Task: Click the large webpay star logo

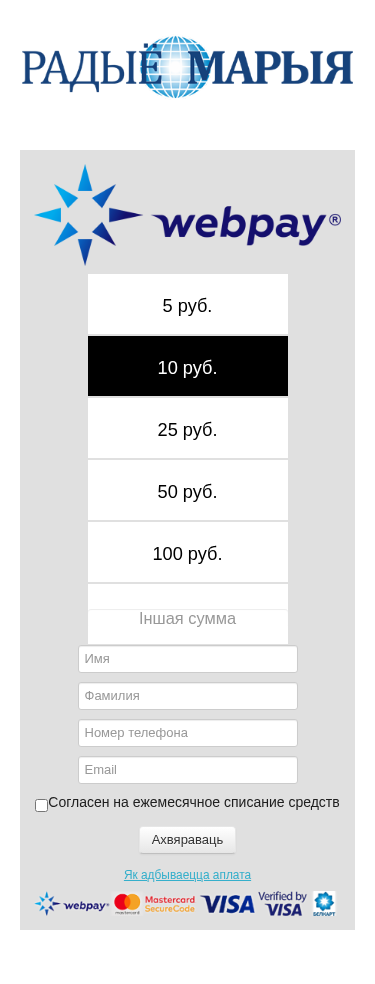Action: tap(188, 215)
